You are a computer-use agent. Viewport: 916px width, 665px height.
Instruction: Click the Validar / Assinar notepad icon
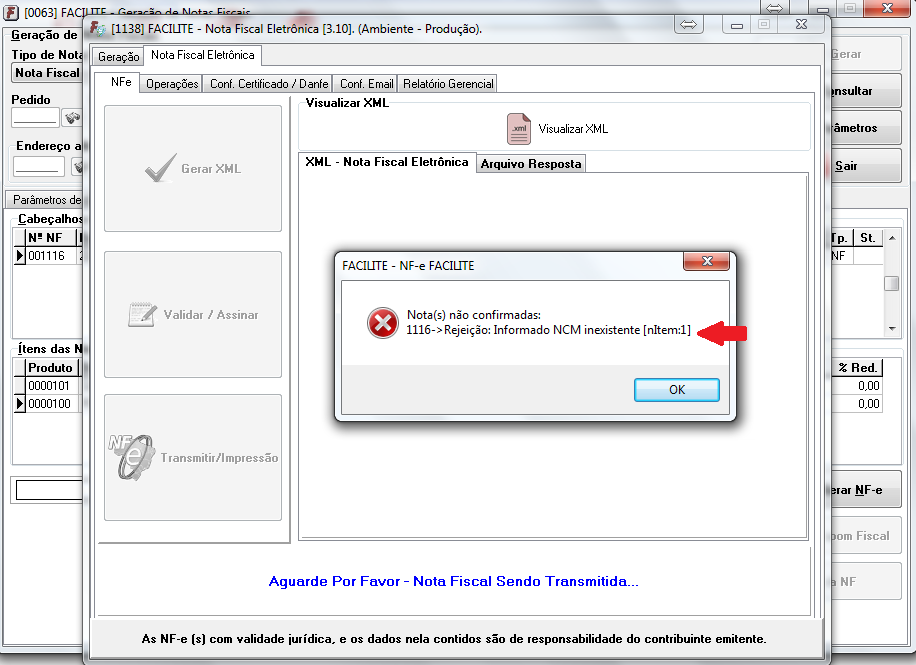pyautogui.click(x=142, y=314)
